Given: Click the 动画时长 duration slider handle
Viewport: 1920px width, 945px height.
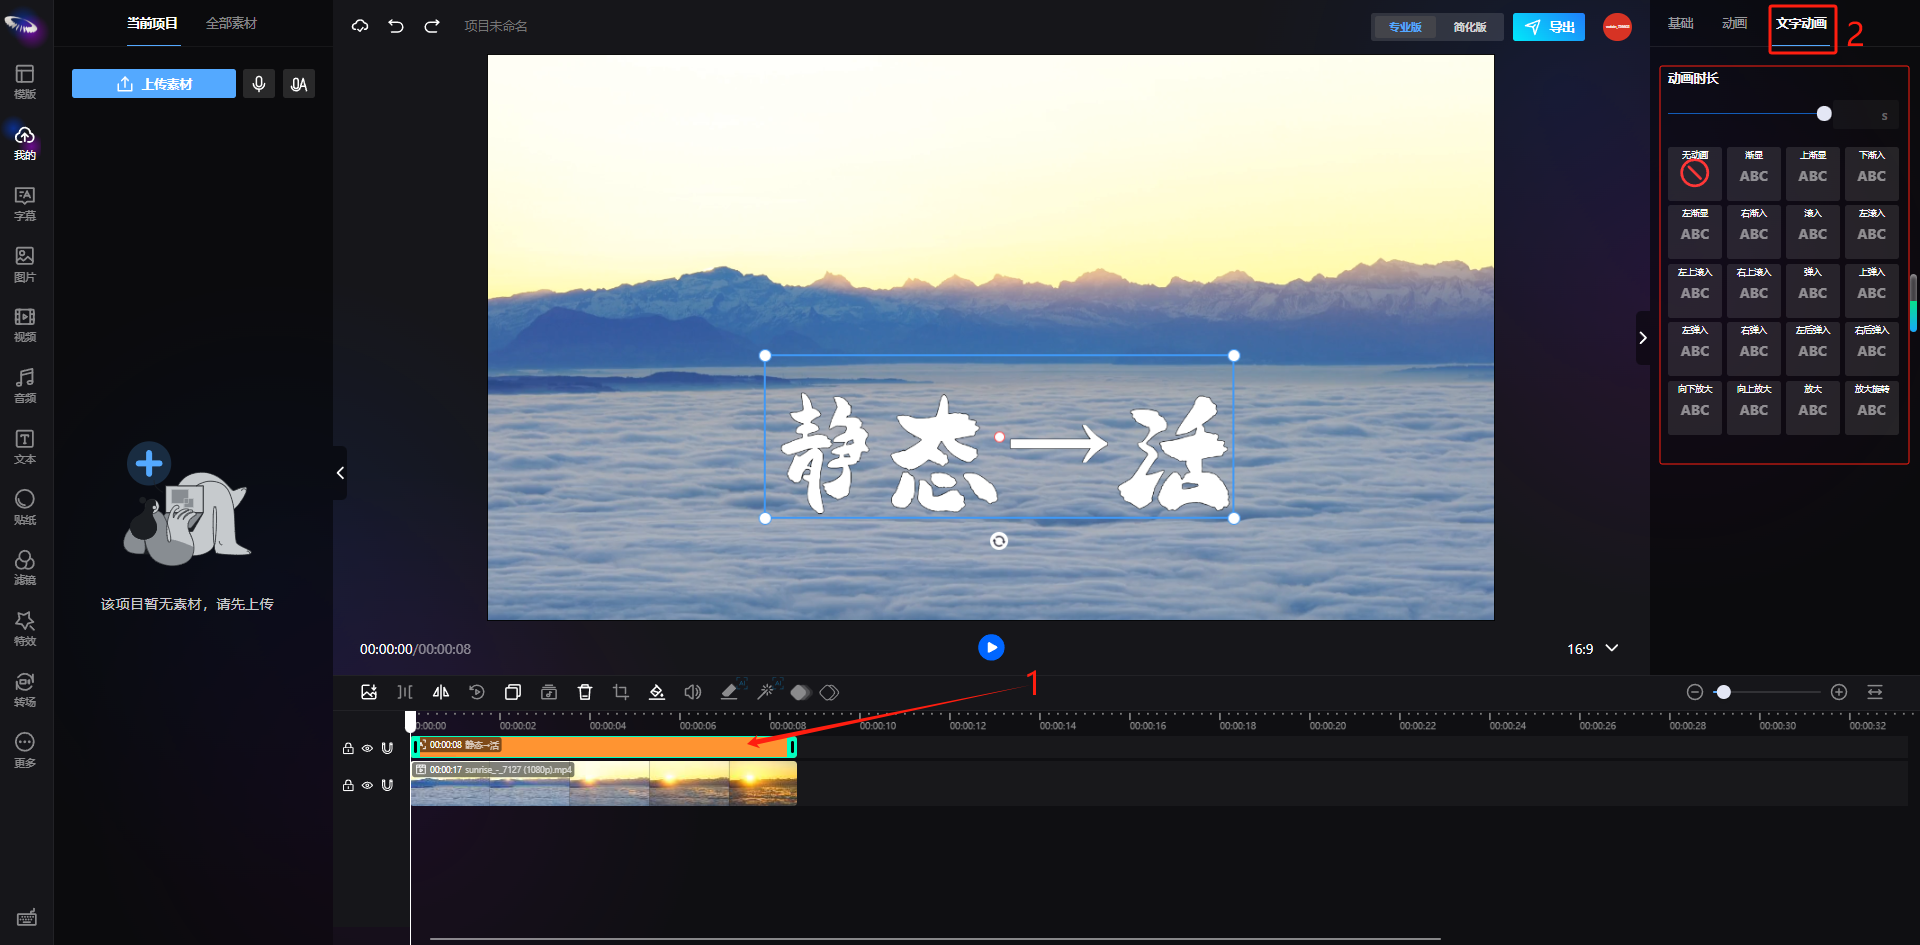Looking at the screenshot, I should click(1824, 114).
